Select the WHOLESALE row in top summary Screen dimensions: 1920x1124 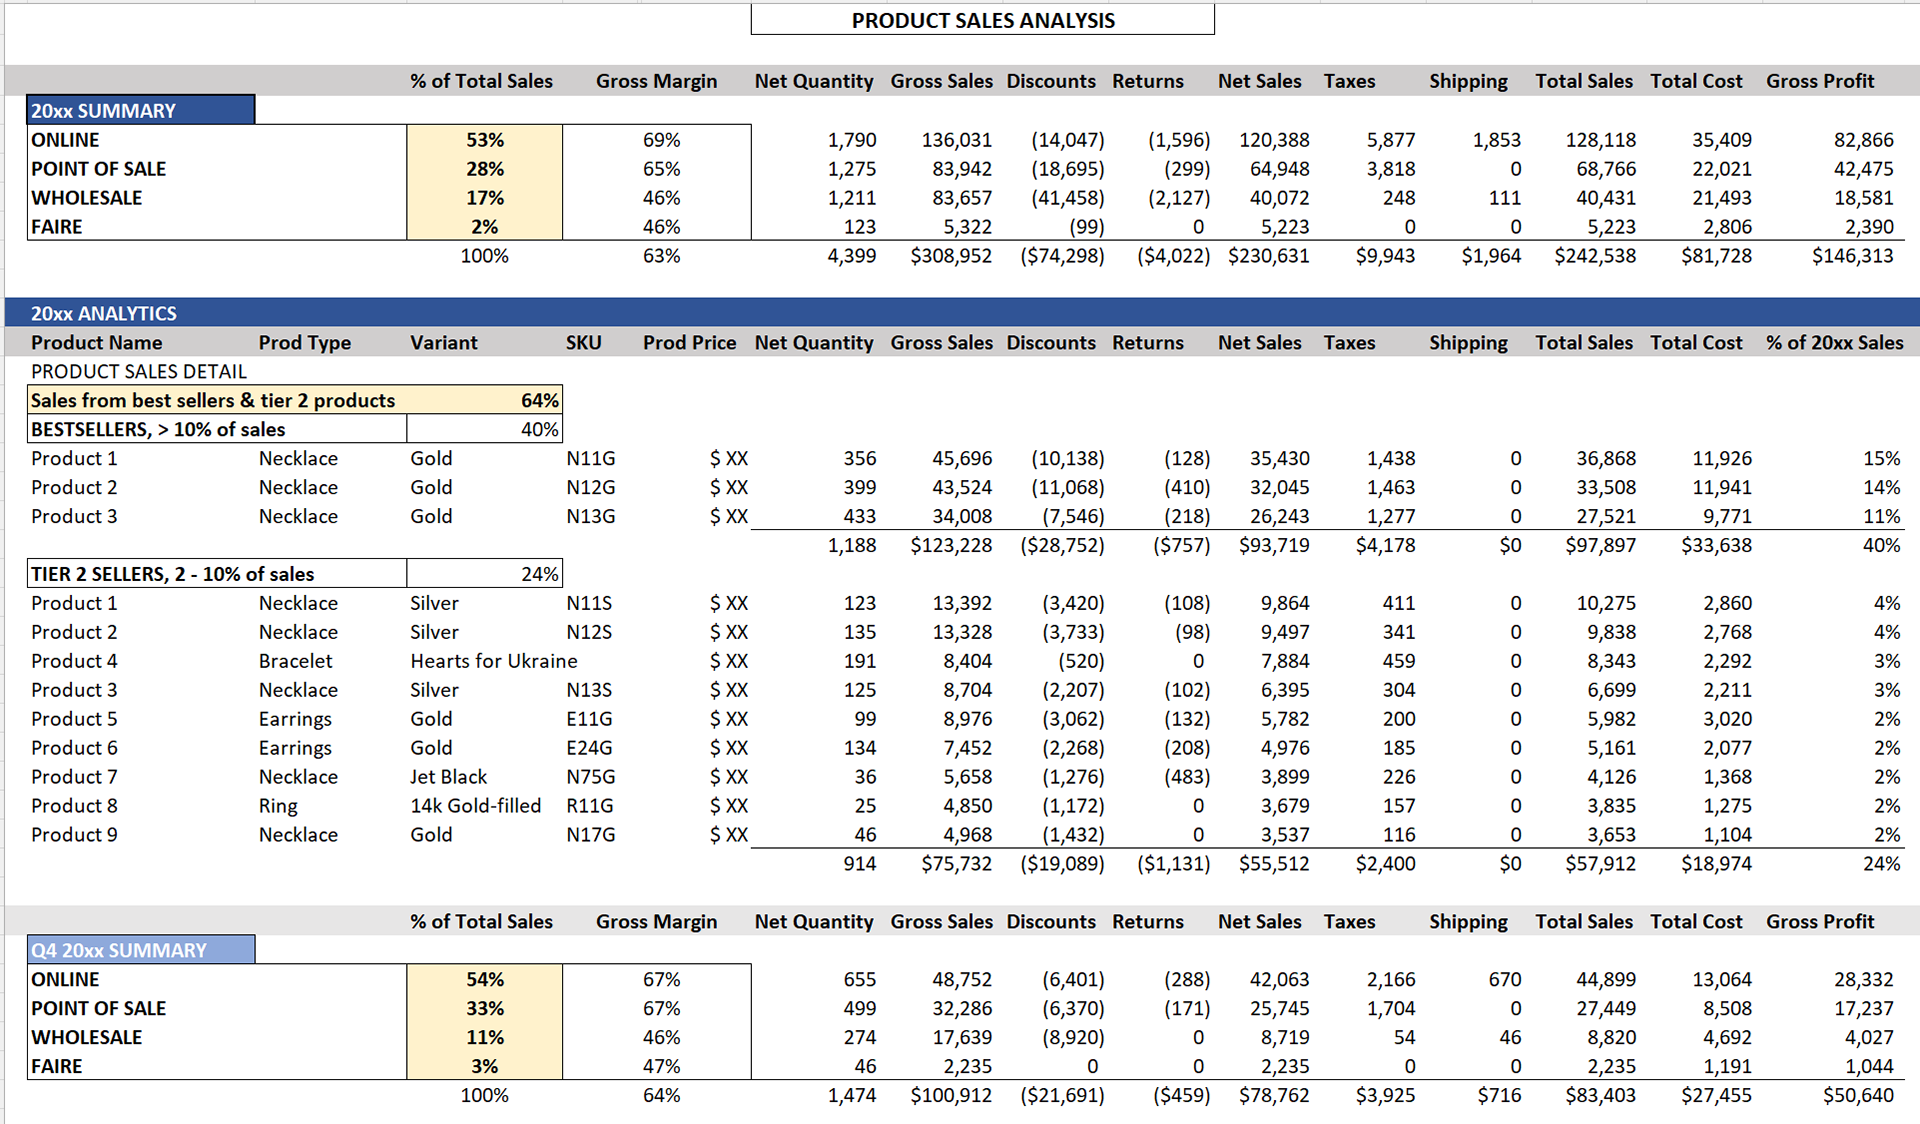(x=87, y=198)
